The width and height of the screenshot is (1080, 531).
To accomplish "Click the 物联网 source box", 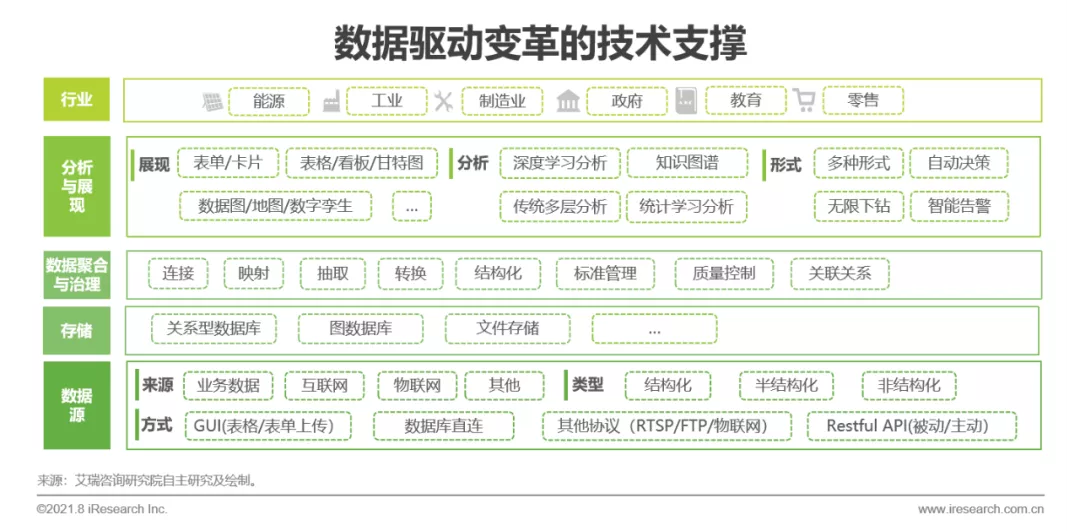I will [x=417, y=385].
